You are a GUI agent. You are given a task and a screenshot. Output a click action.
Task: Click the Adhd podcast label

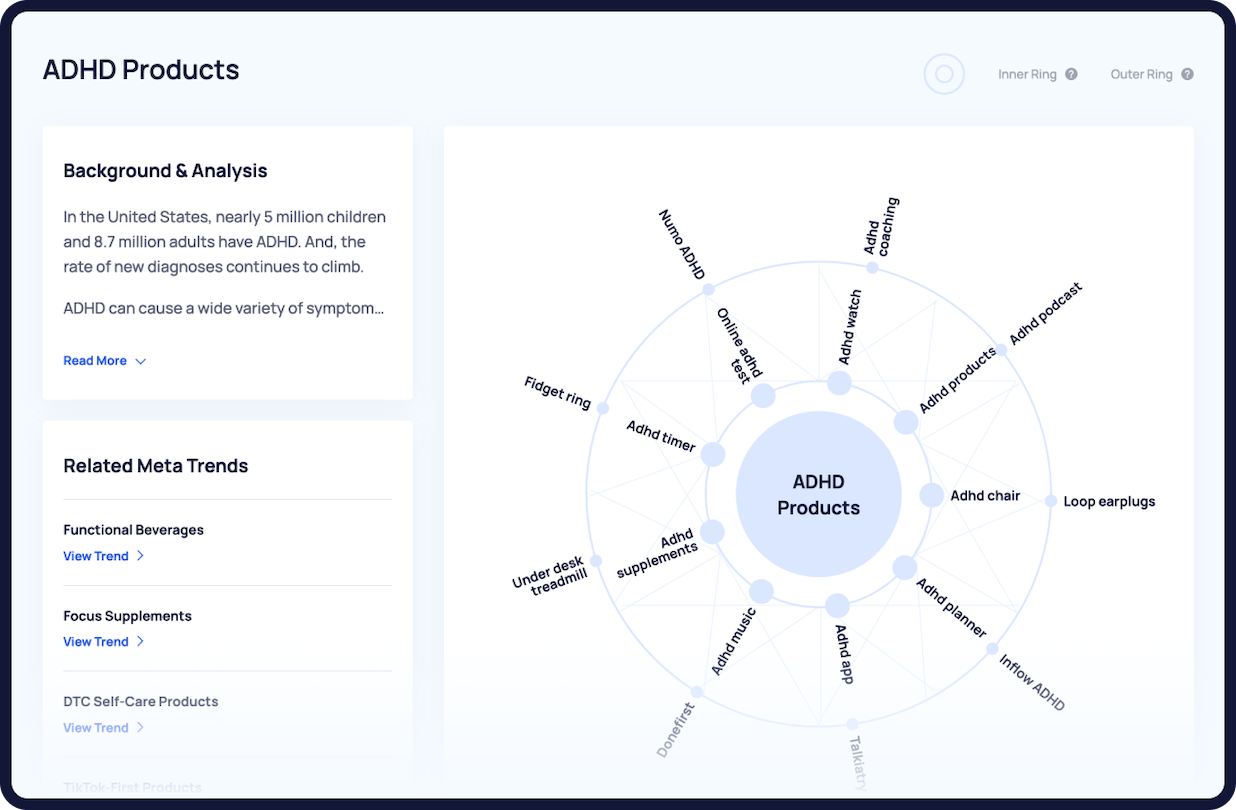click(1045, 314)
